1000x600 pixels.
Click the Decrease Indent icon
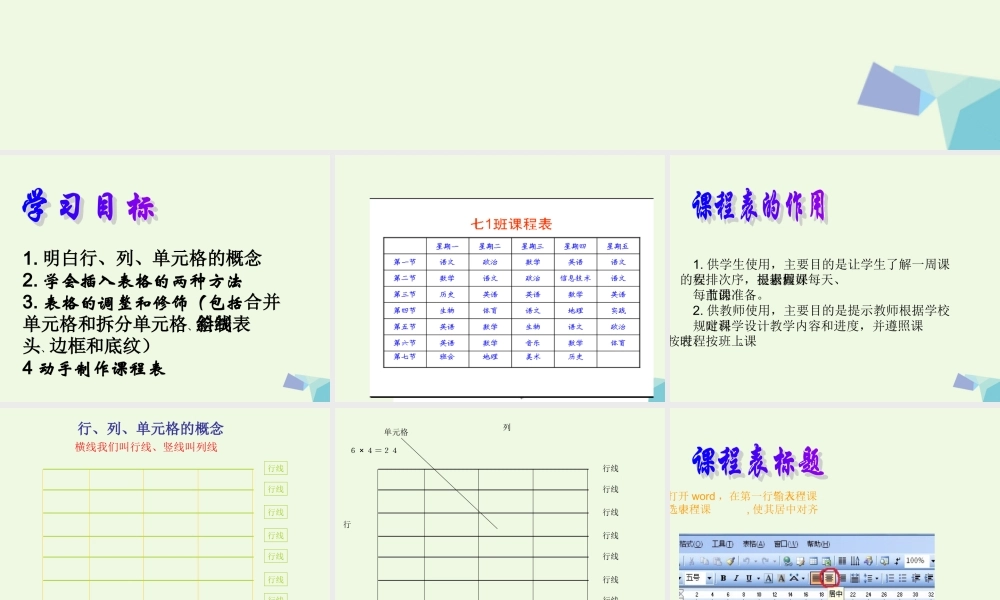[x=916, y=578]
